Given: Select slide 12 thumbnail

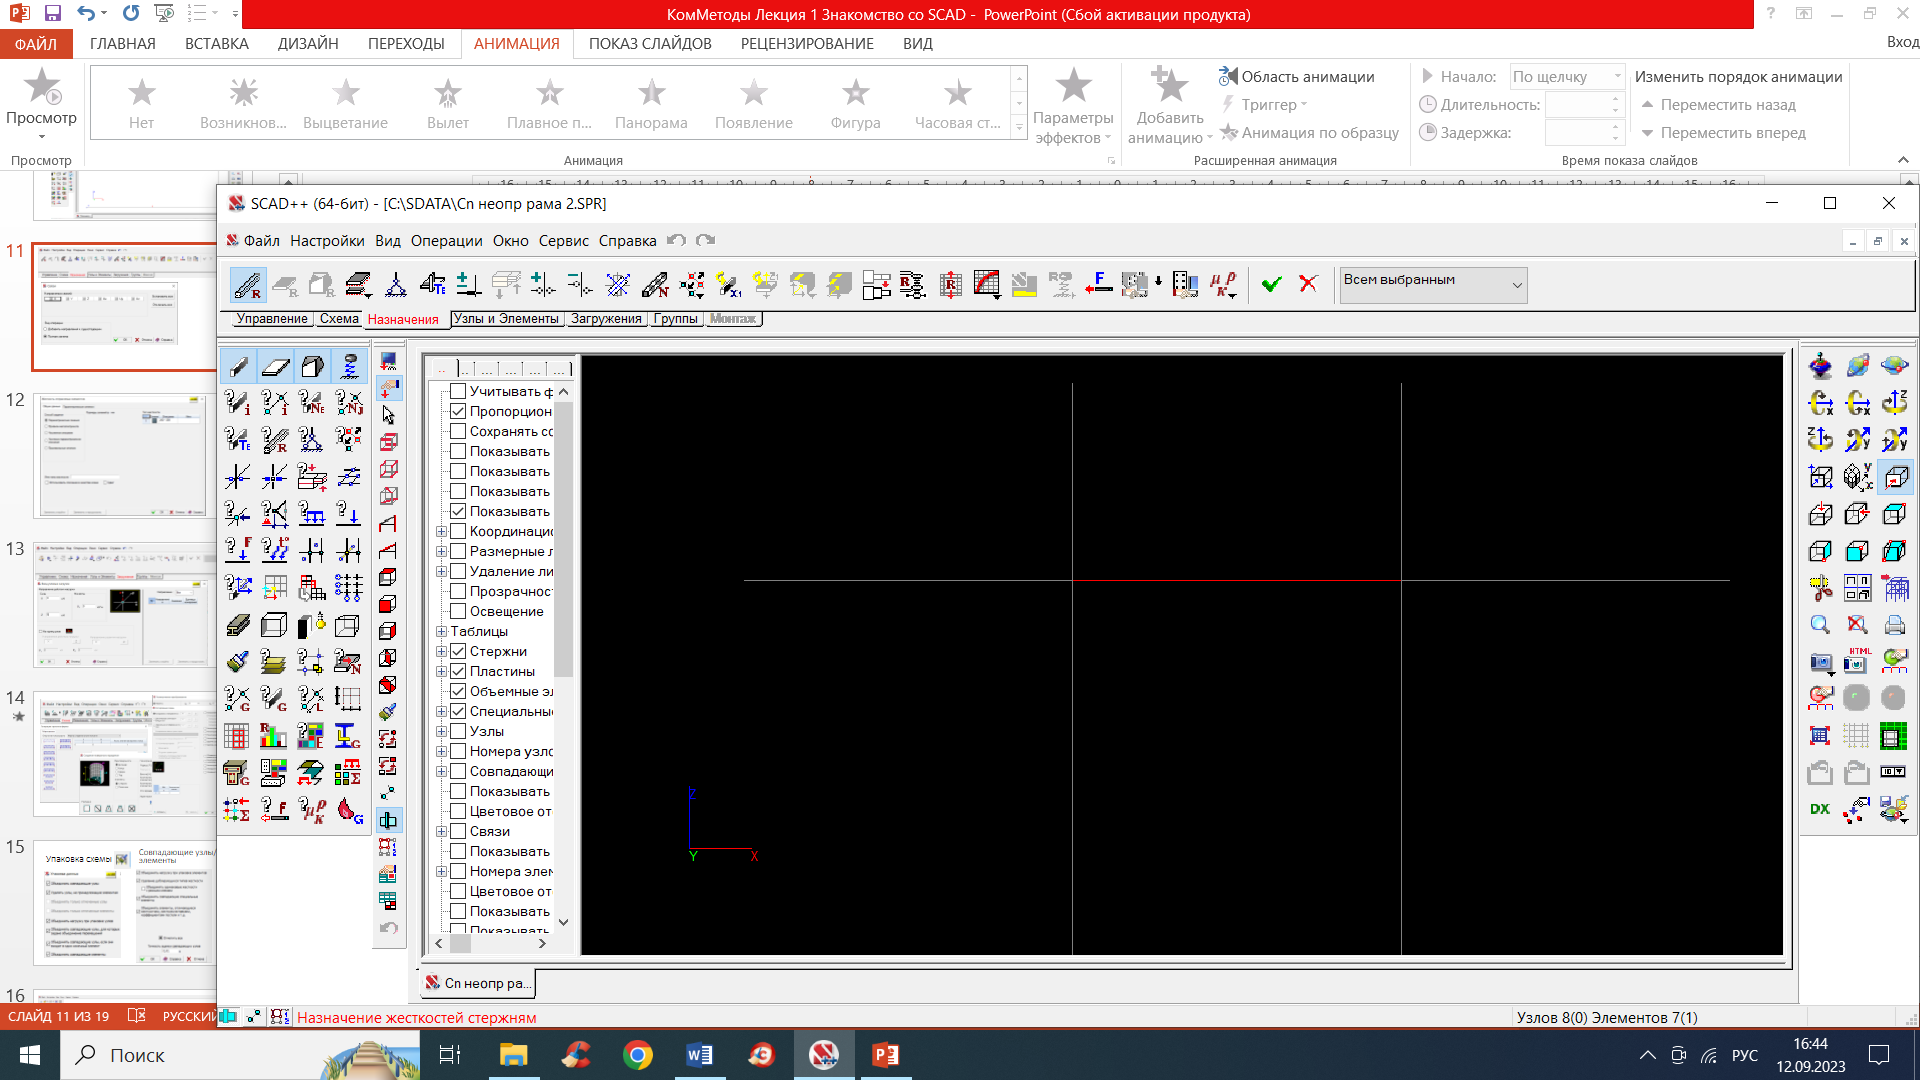Looking at the screenshot, I should point(123,455).
